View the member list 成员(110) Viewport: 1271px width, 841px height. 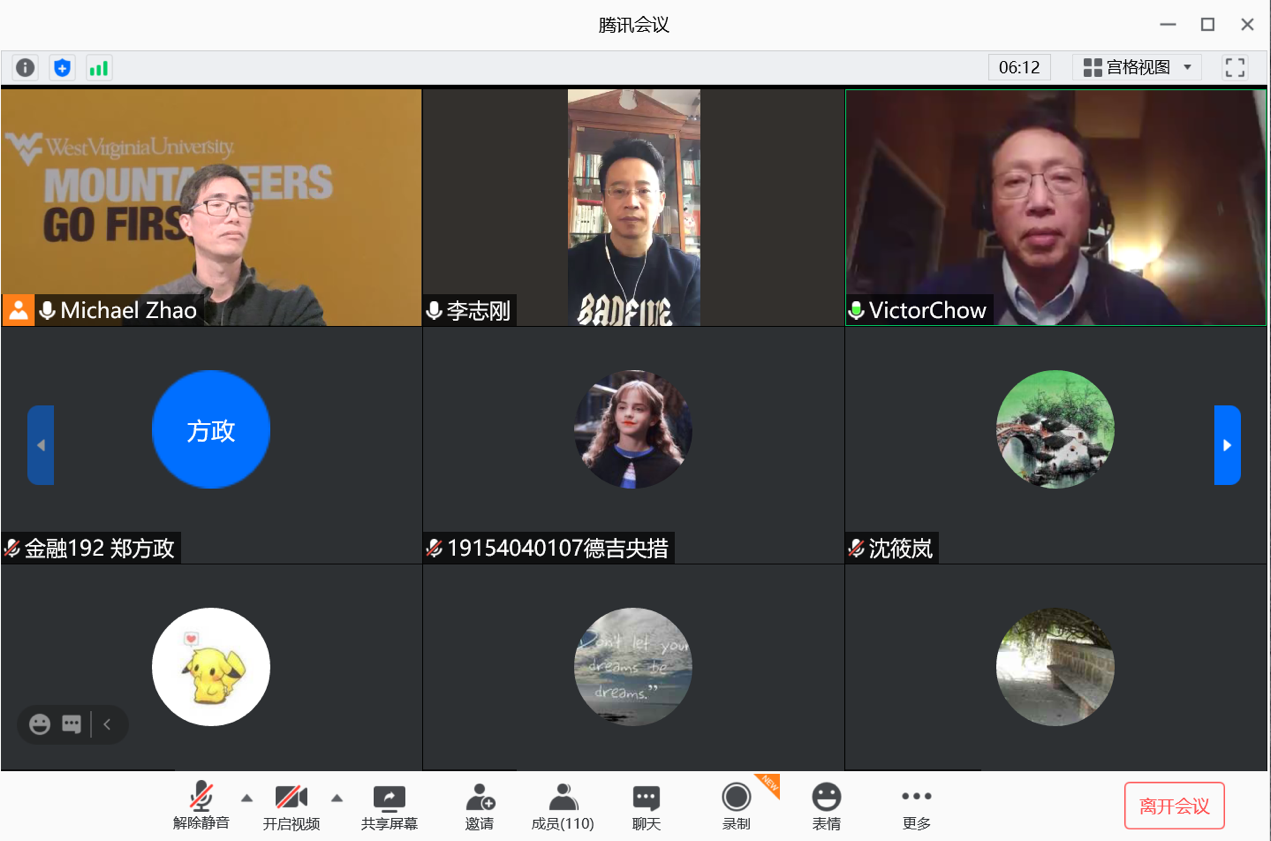(x=562, y=806)
